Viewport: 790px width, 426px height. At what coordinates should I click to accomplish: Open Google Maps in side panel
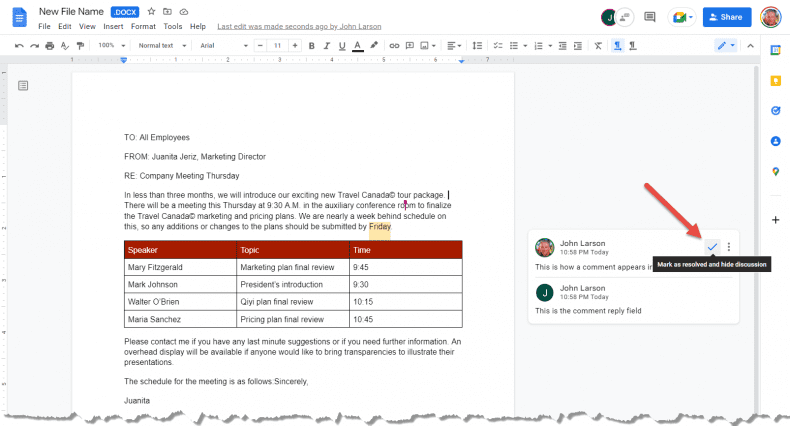coord(775,172)
